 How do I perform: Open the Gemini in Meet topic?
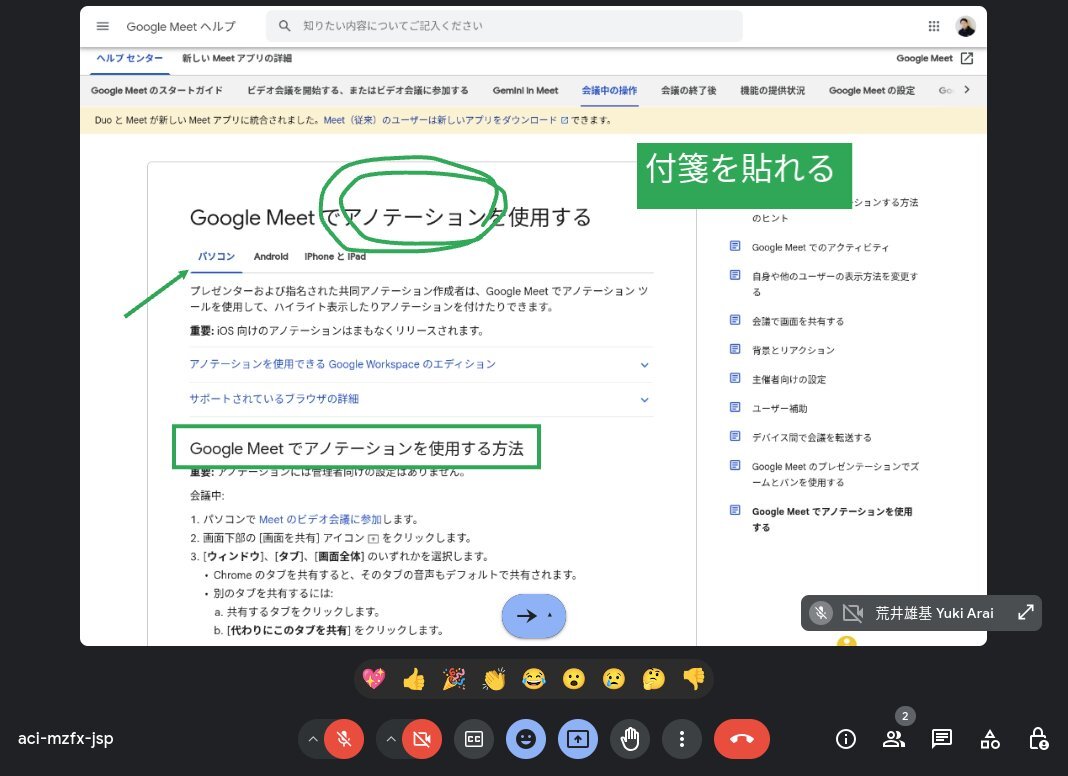tap(525, 91)
